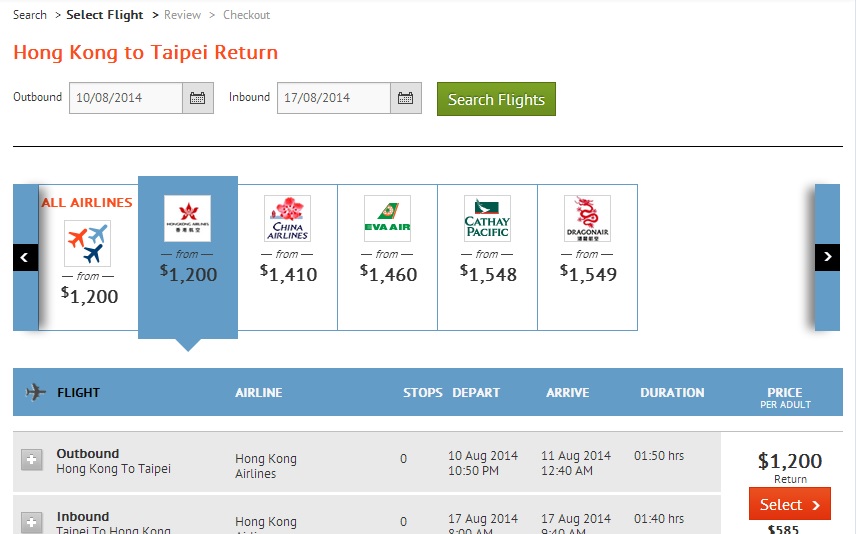Screen dimensions: 856x534
Task: Open the Inbound date calendar picker
Action: click(405, 98)
